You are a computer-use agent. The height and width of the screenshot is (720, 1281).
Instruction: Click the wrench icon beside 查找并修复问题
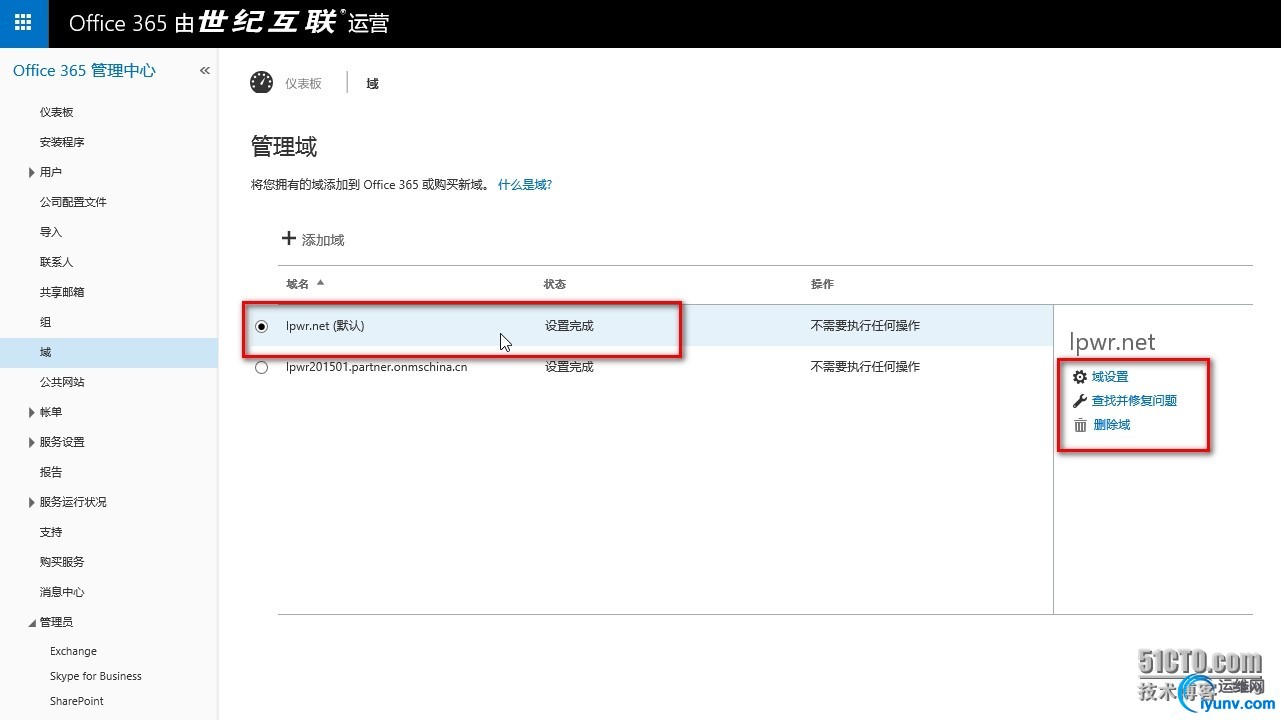[x=1079, y=401]
